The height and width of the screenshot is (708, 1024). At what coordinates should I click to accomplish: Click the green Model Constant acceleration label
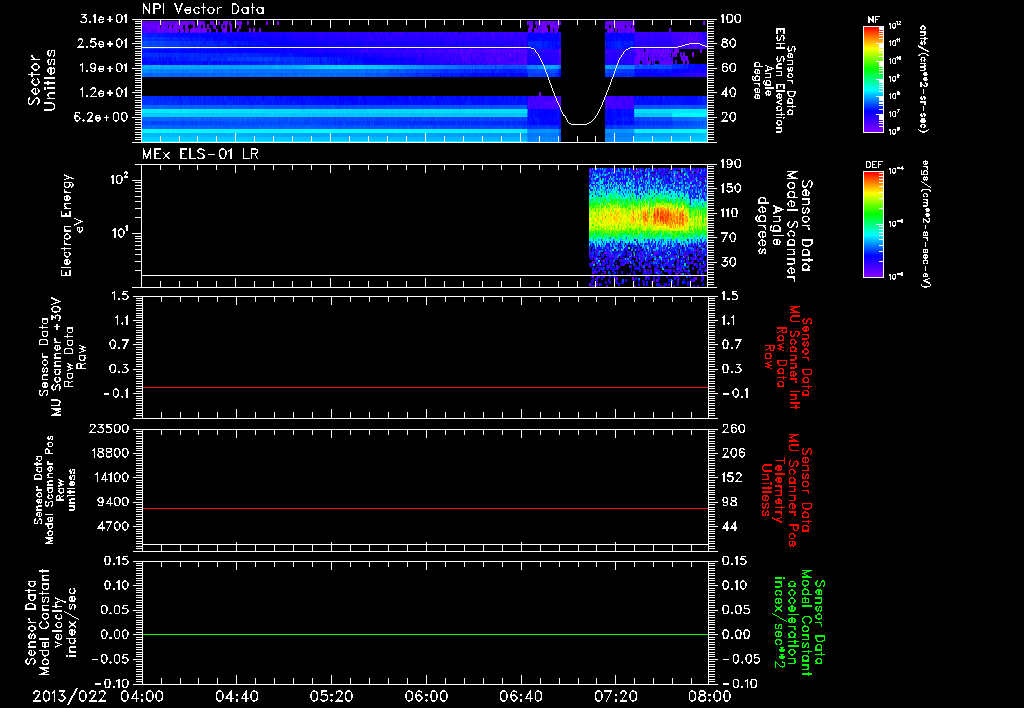pyautogui.click(x=799, y=625)
